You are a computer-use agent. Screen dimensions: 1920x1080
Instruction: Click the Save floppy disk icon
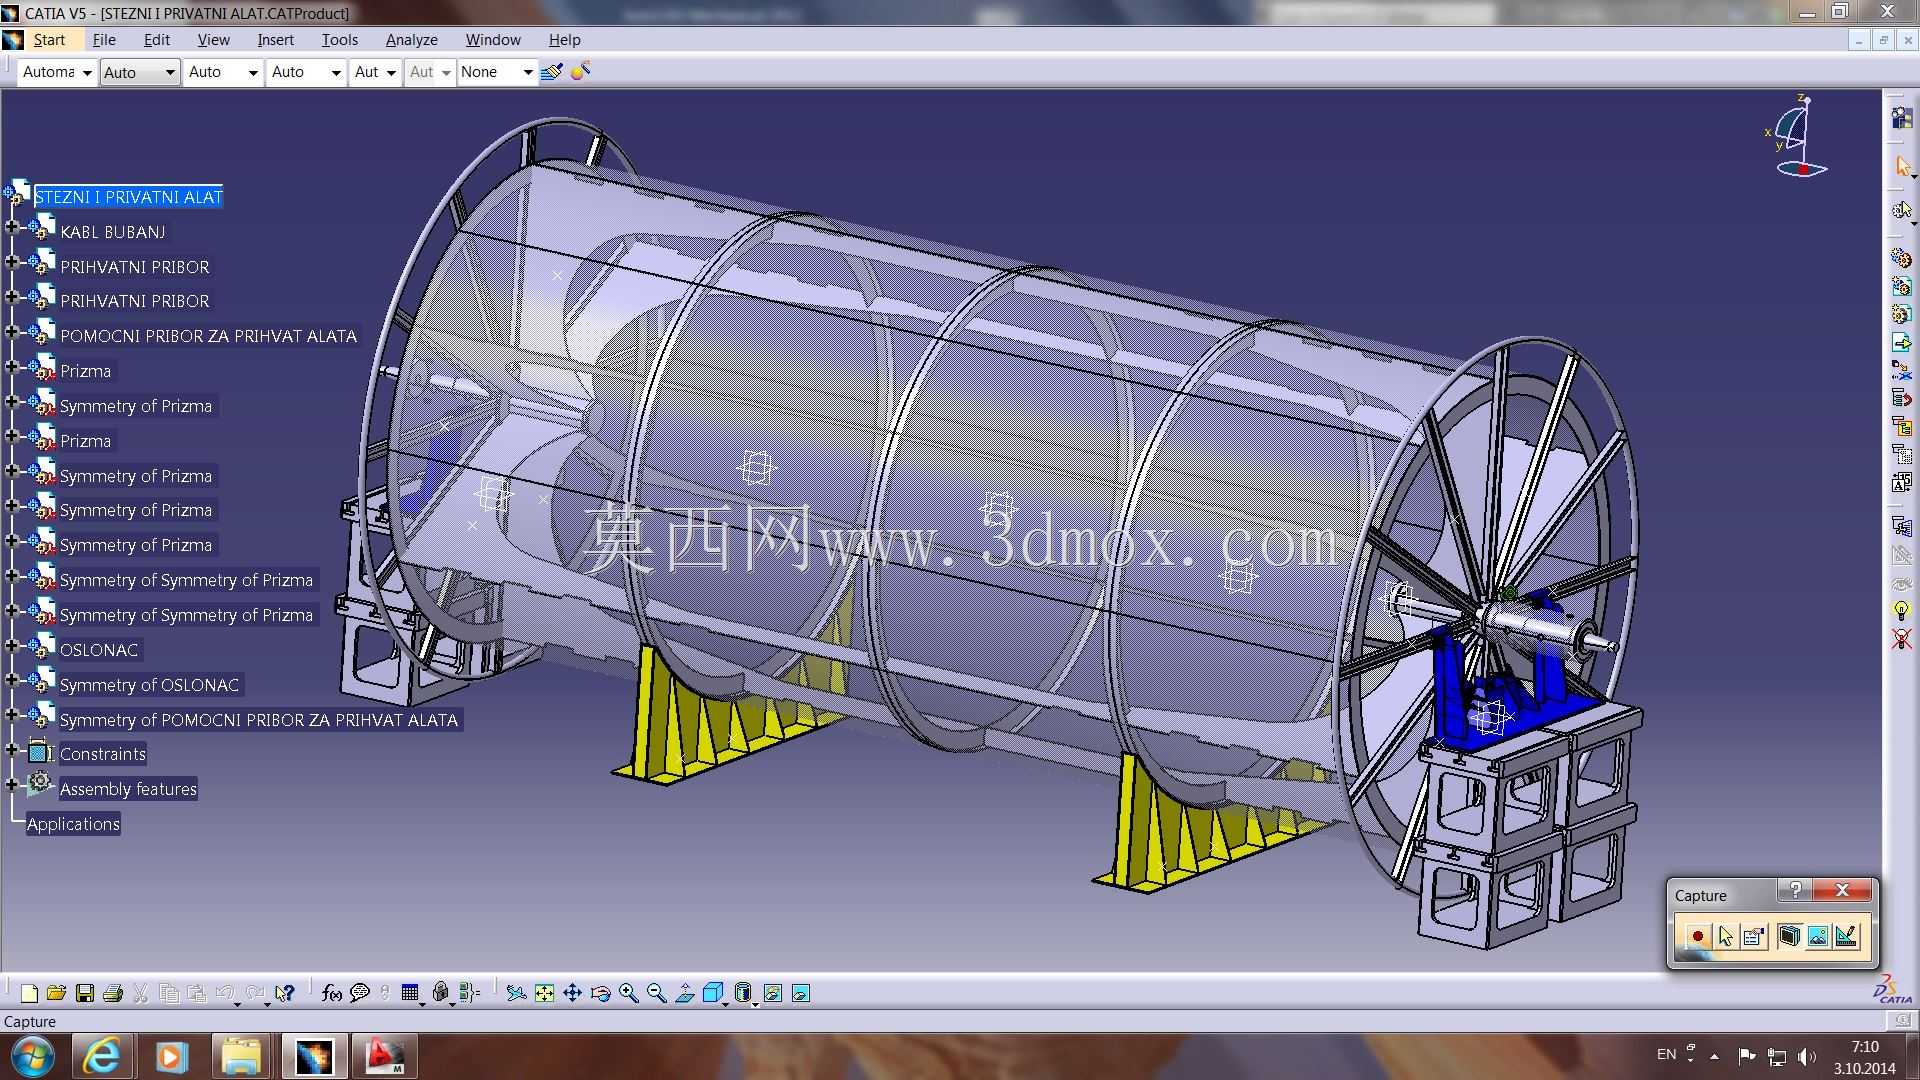click(85, 993)
